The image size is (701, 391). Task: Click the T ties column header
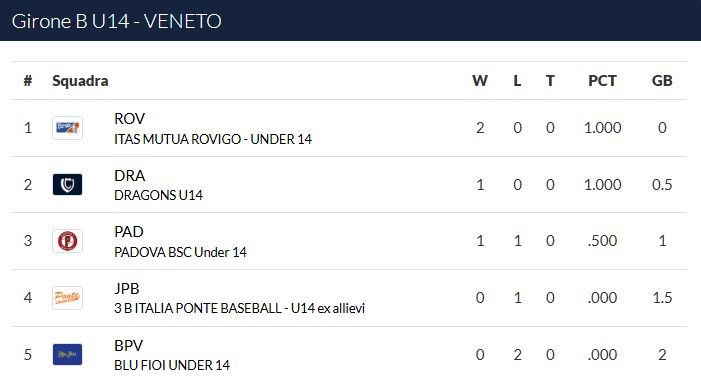point(550,81)
